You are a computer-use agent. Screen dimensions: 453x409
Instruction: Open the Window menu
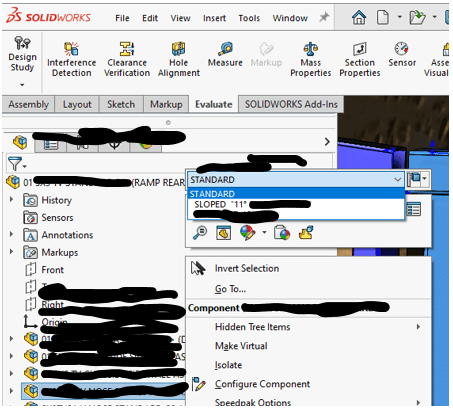(290, 18)
